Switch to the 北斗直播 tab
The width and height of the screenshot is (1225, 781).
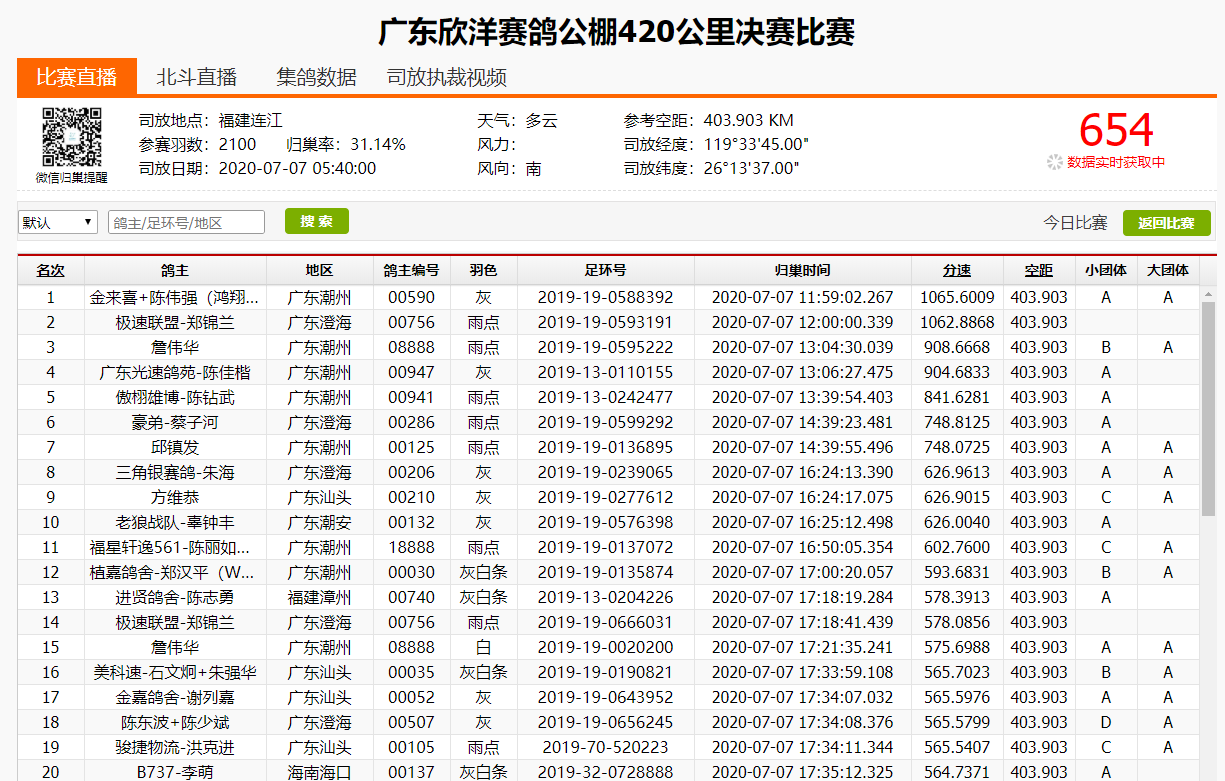(196, 77)
